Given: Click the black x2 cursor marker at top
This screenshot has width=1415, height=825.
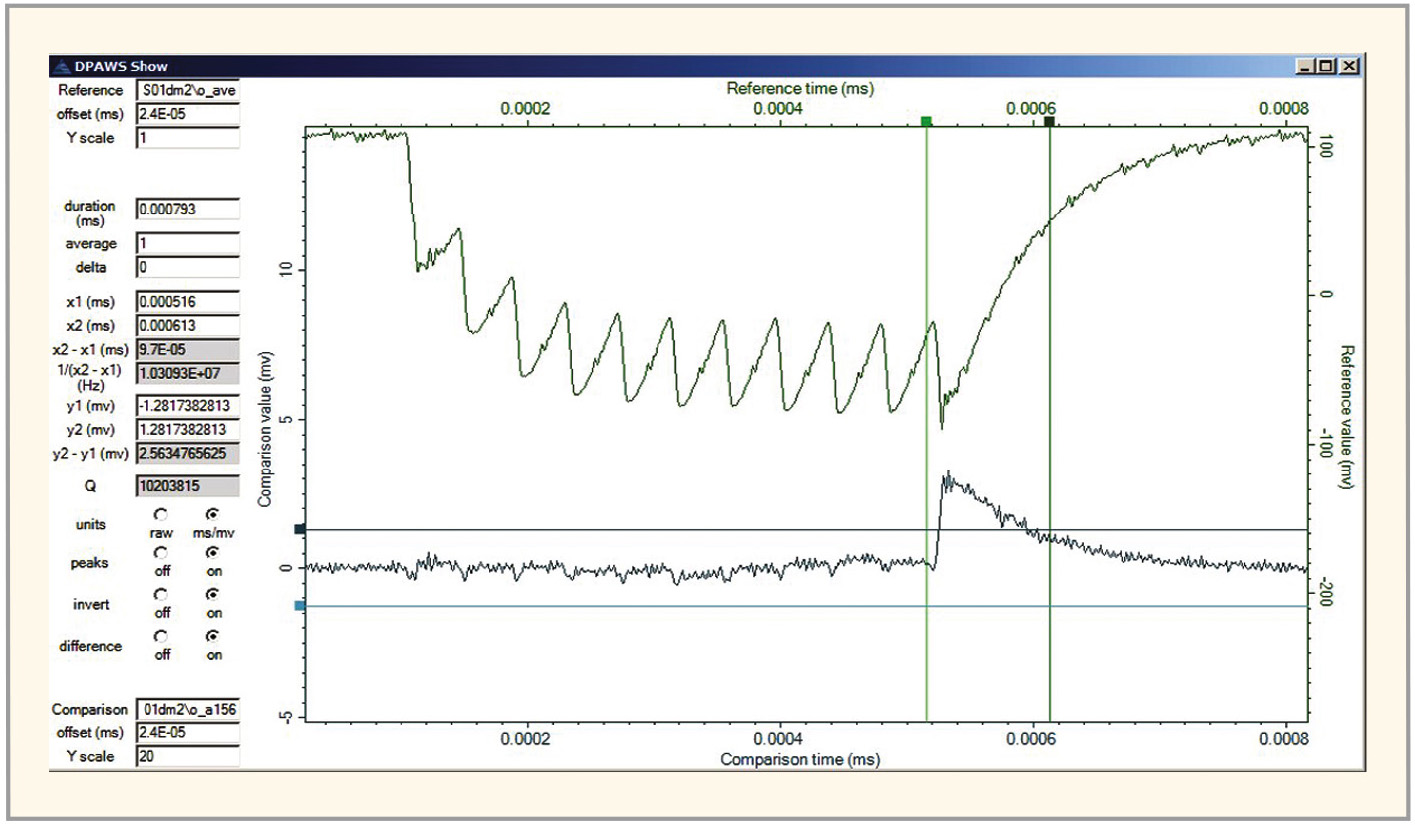Looking at the screenshot, I should [x=1049, y=121].
